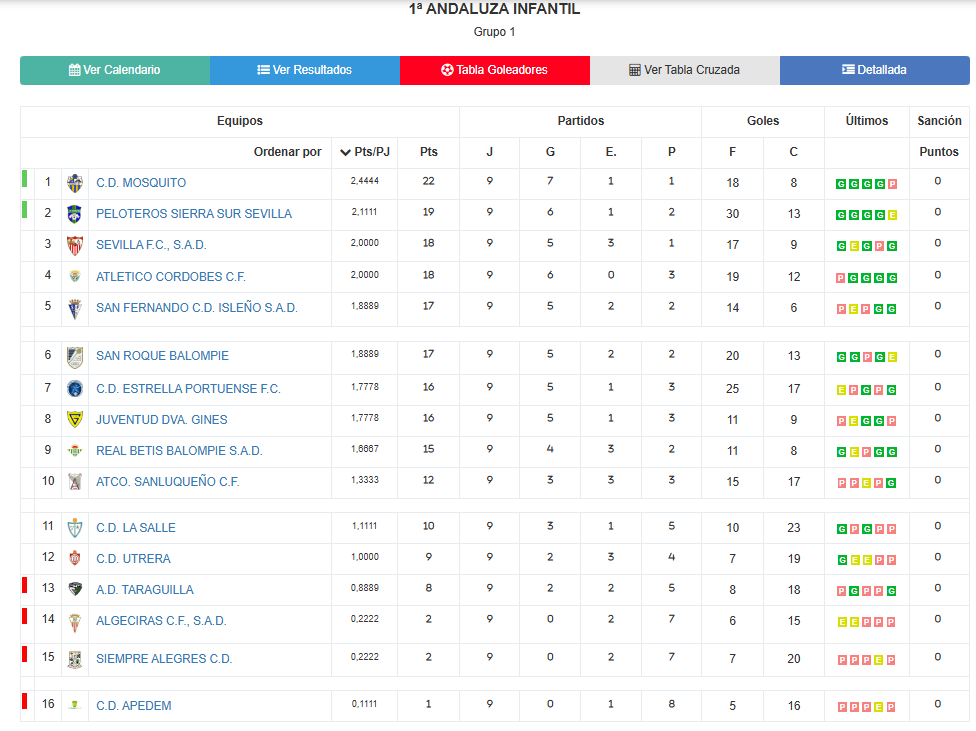Click Peloteros Sierra Sur's last result, the yellow E square
This screenshot has width=976, height=731.
click(x=892, y=215)
